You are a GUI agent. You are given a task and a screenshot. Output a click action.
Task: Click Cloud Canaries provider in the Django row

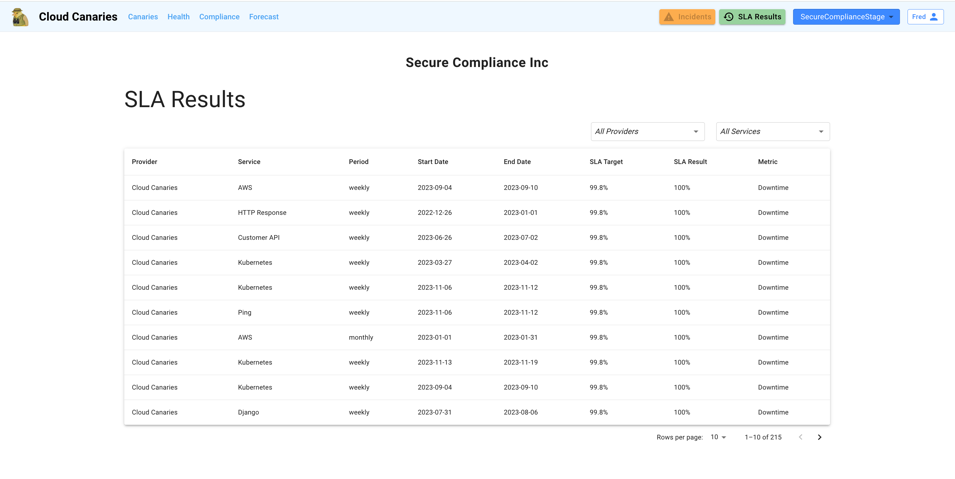tap(155, 413)
